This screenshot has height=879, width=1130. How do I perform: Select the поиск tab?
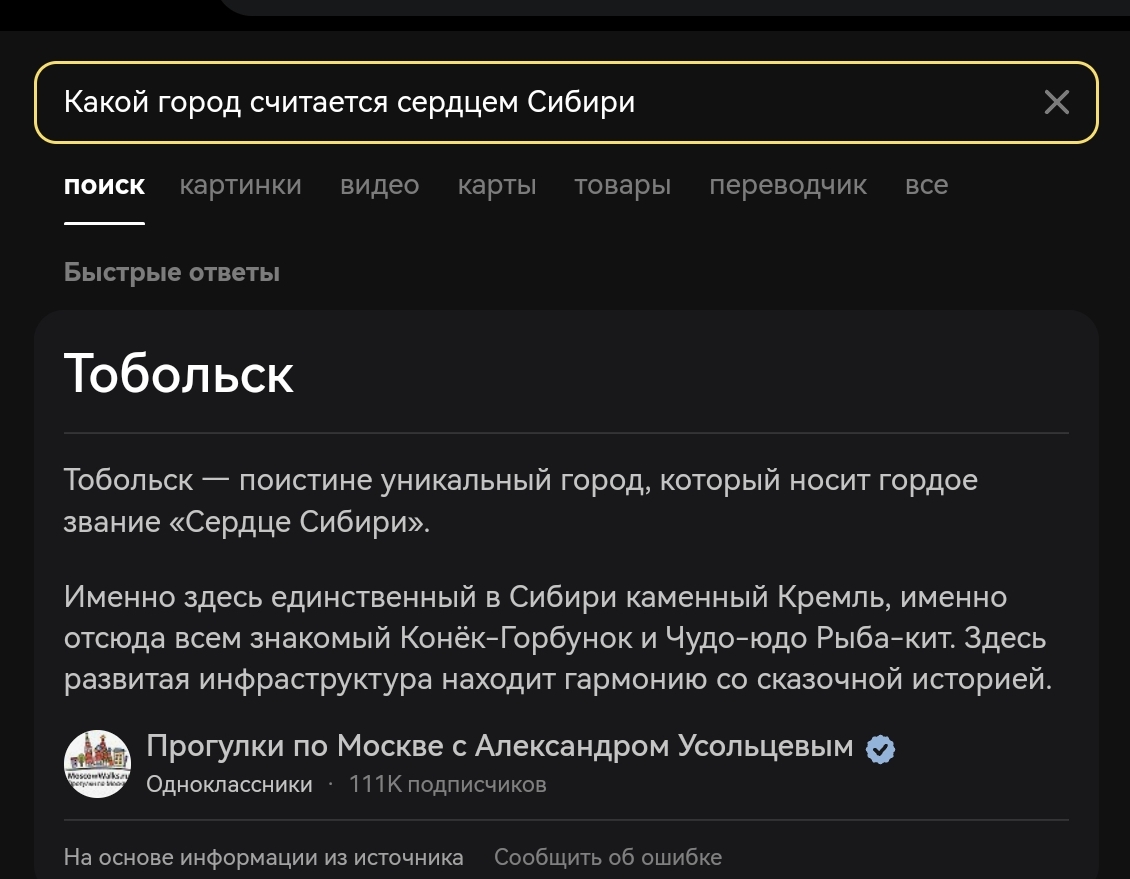pyautogui.click(x=104, y=185)
